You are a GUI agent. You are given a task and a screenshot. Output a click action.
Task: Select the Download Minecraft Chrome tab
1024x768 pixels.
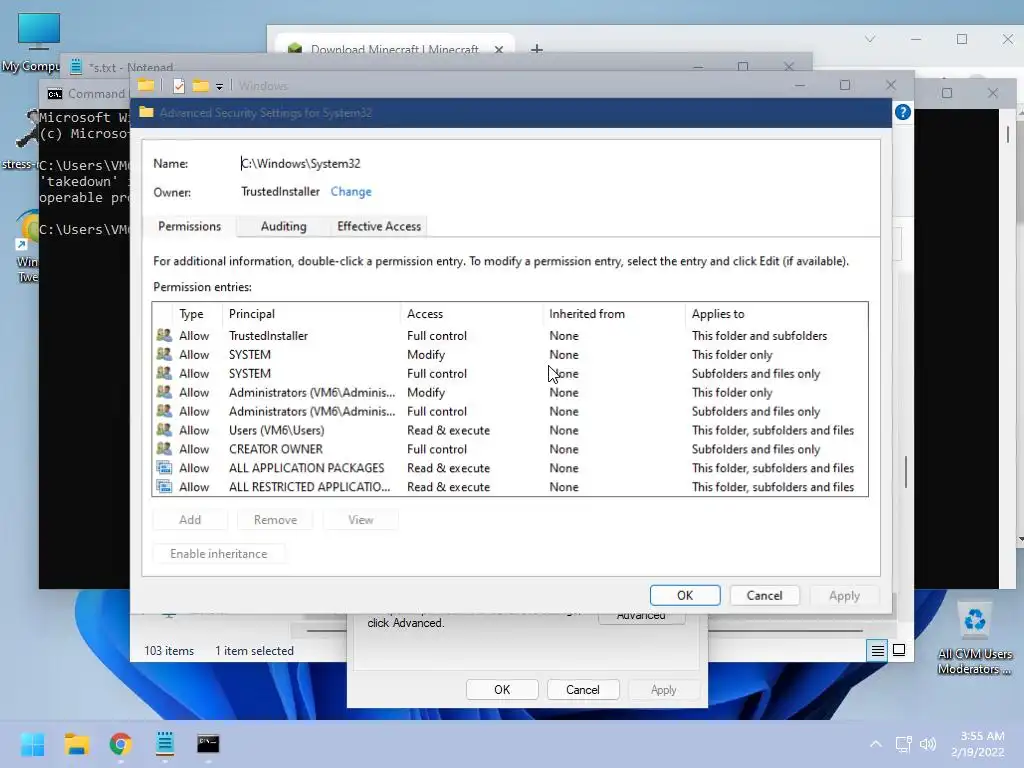coord(394,50)
